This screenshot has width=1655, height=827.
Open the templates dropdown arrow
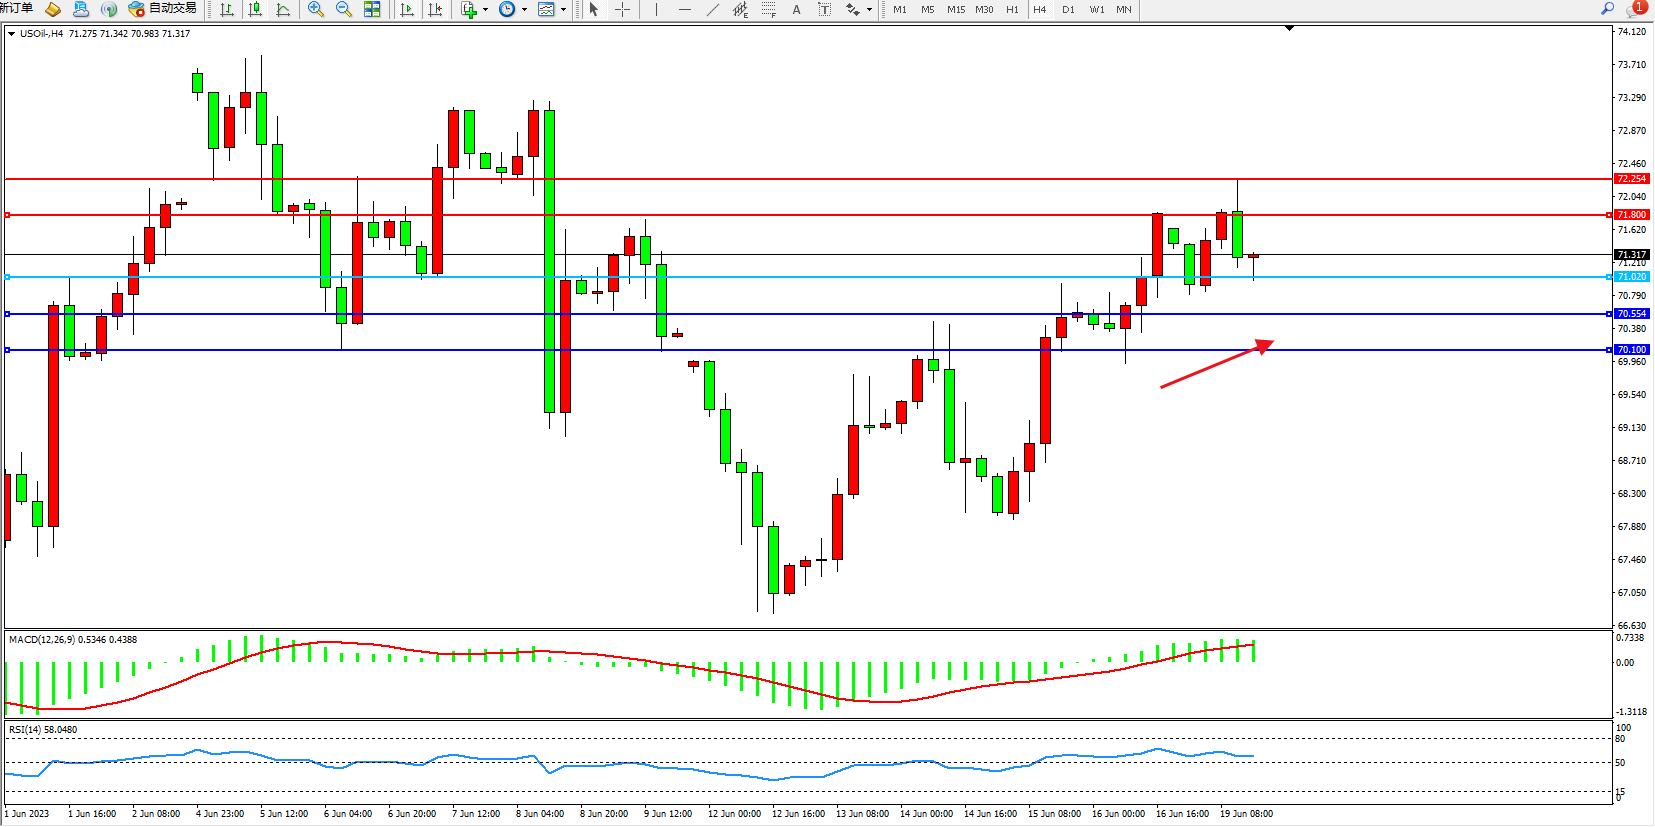click(x=563, y=9)
